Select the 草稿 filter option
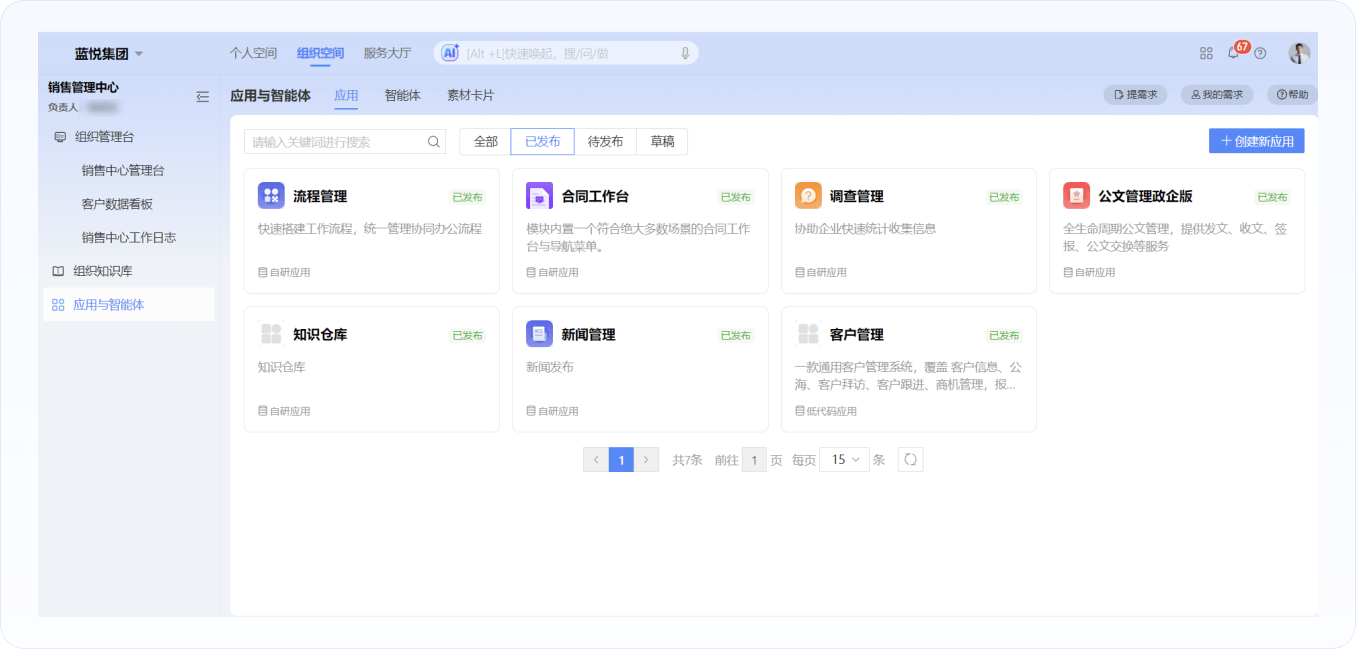1356x649 pixels. coord(662,142)
